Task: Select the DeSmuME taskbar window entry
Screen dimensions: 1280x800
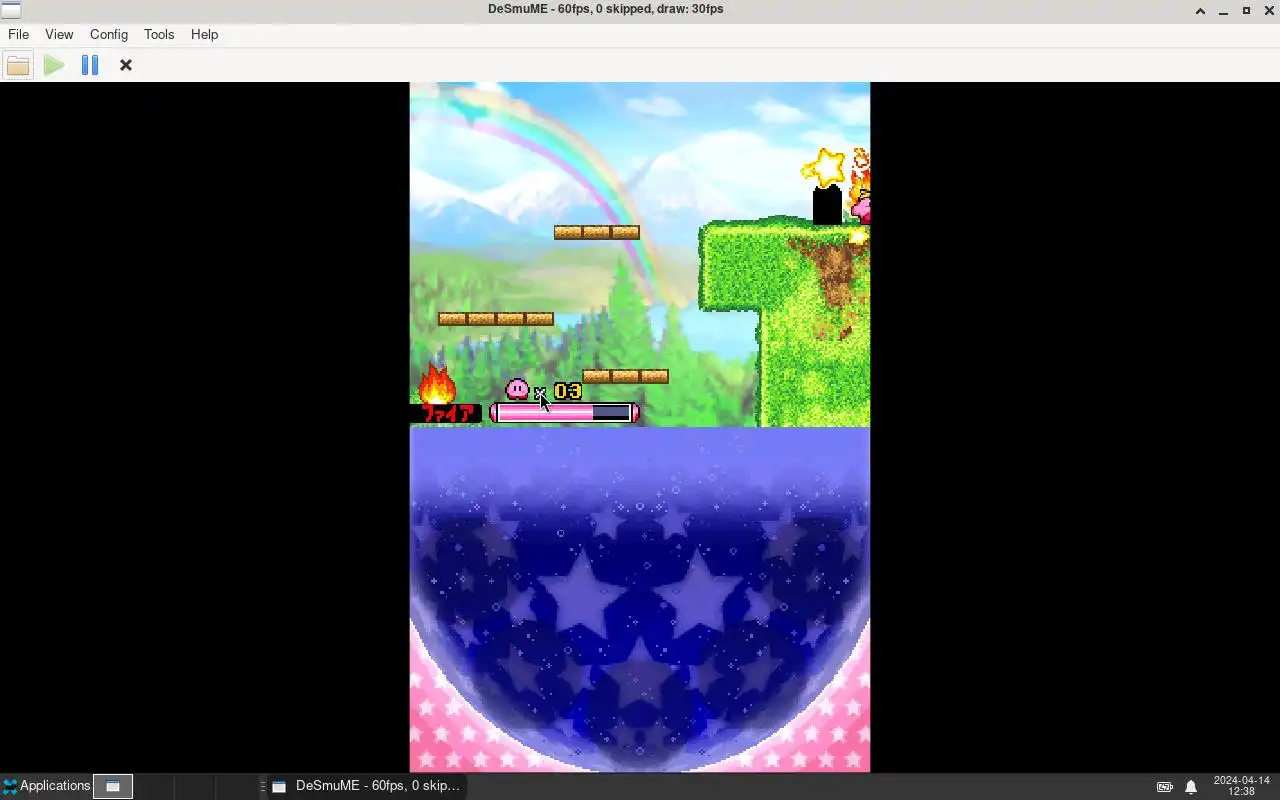Action: point(366,786)
